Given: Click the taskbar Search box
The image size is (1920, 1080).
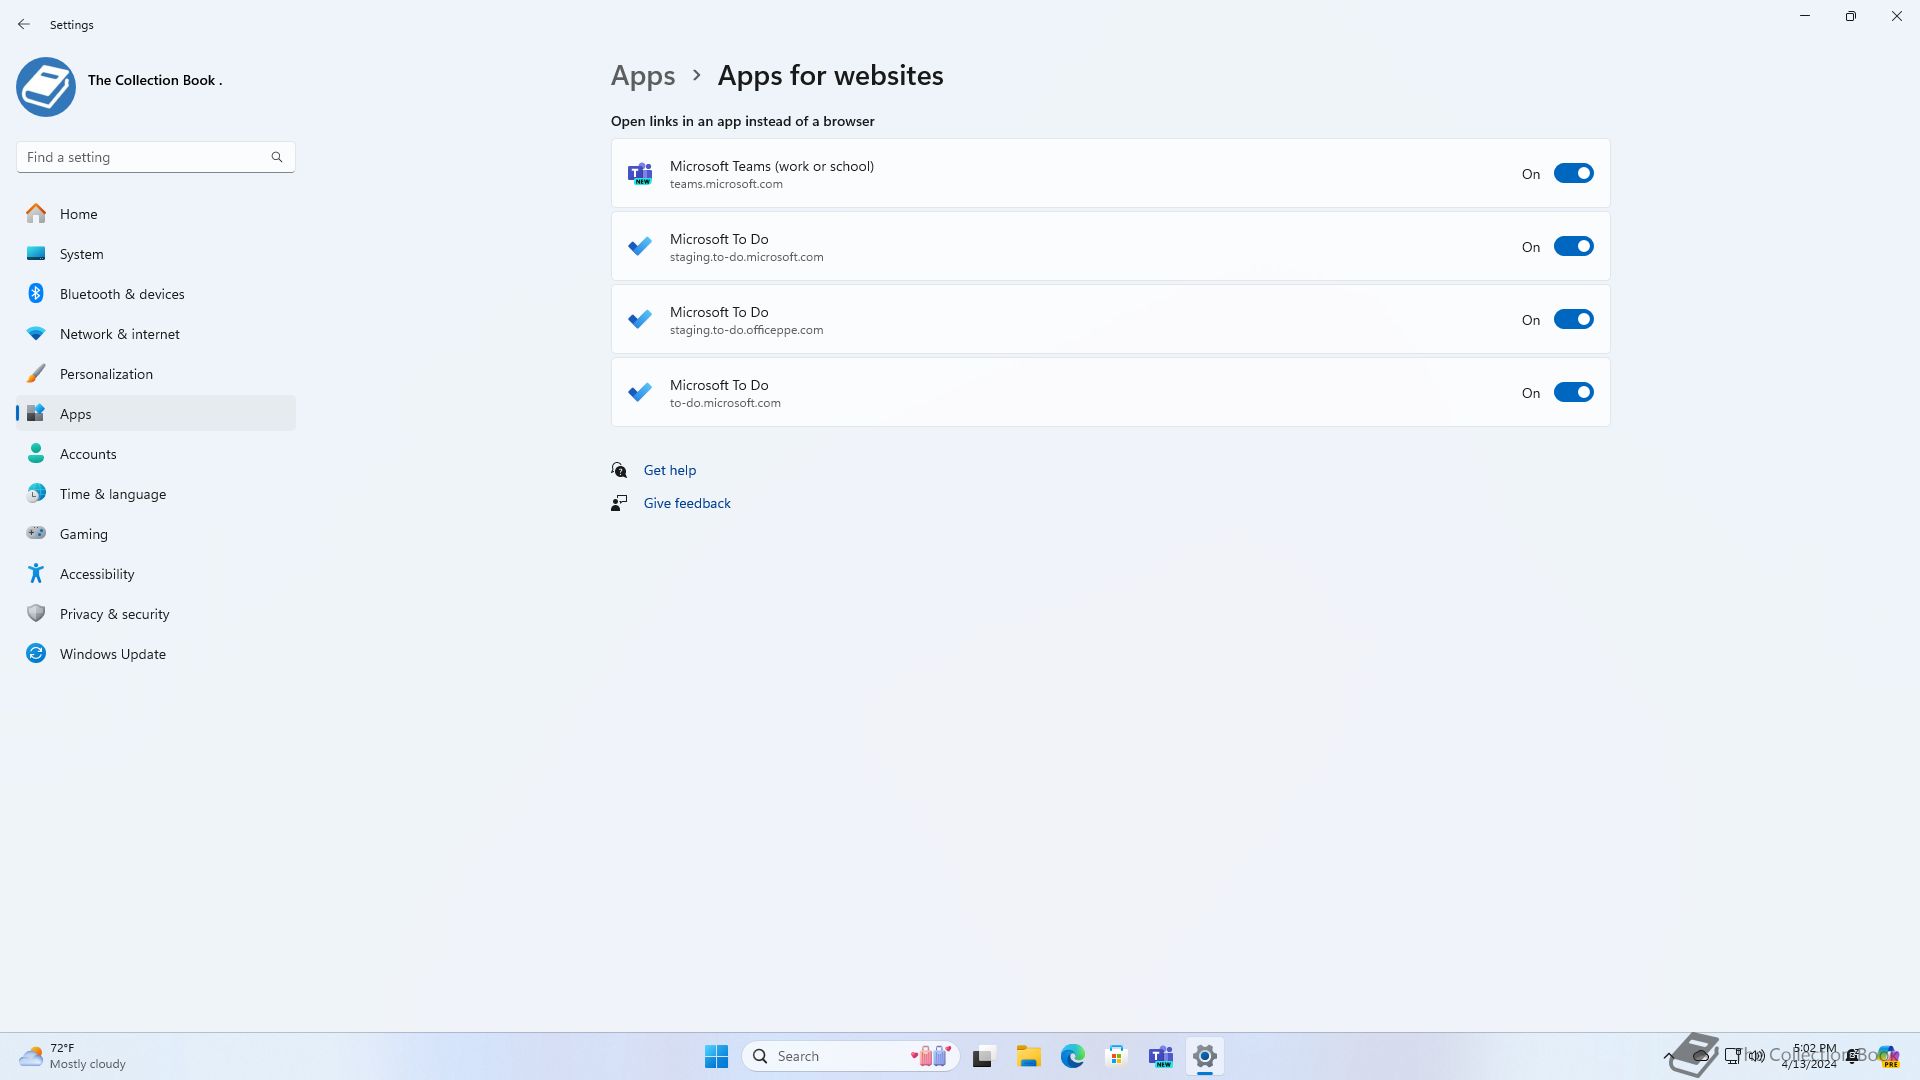Looking at the screenshot, I should (x=851, y=1056).
